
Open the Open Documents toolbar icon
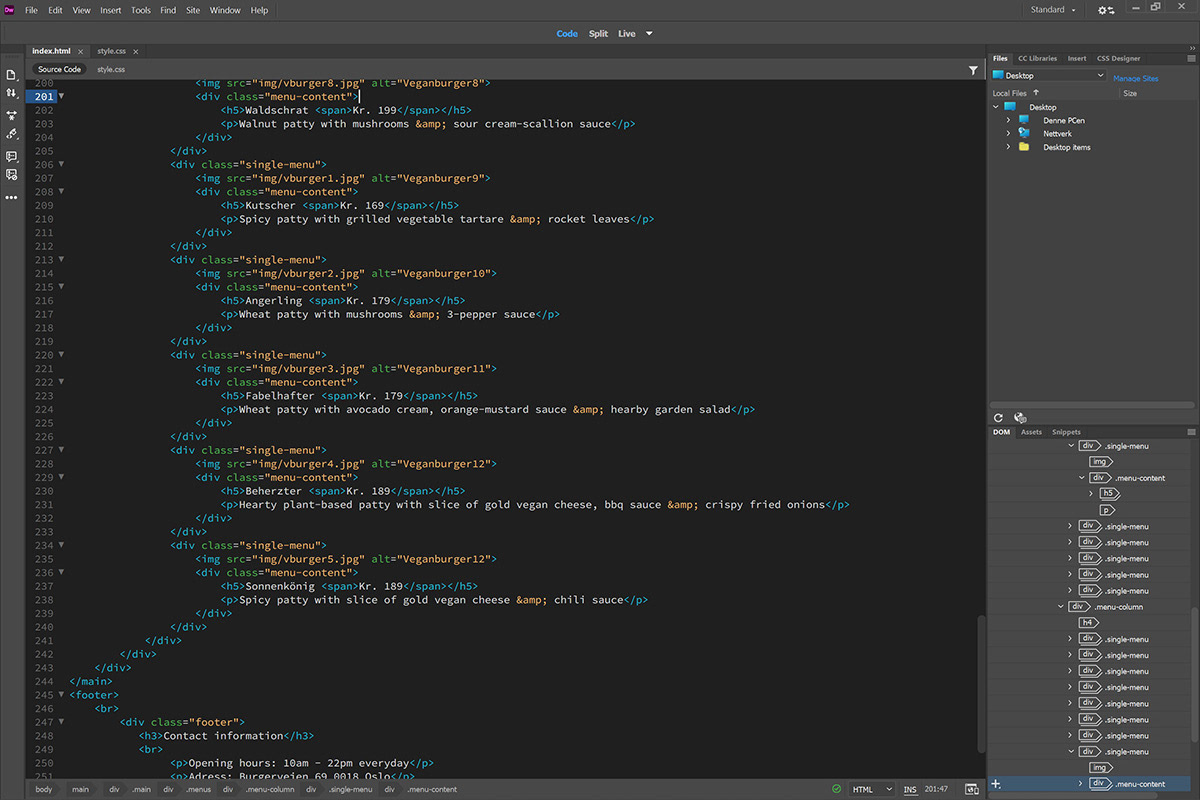point(12,75)
